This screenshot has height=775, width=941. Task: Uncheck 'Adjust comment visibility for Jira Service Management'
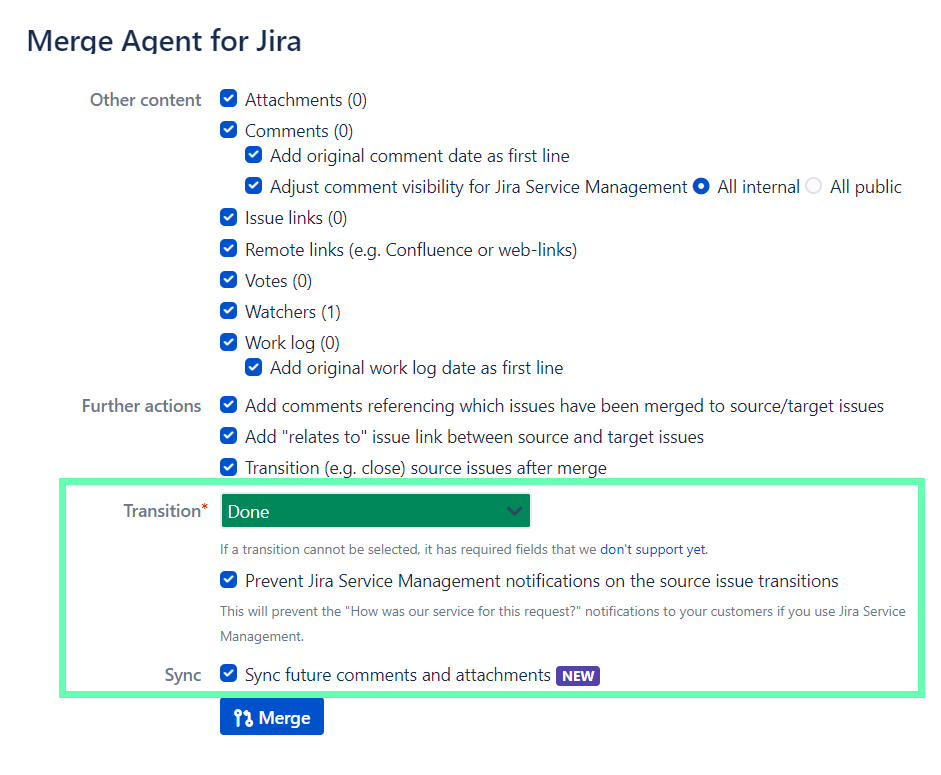[x=253, y=186]
